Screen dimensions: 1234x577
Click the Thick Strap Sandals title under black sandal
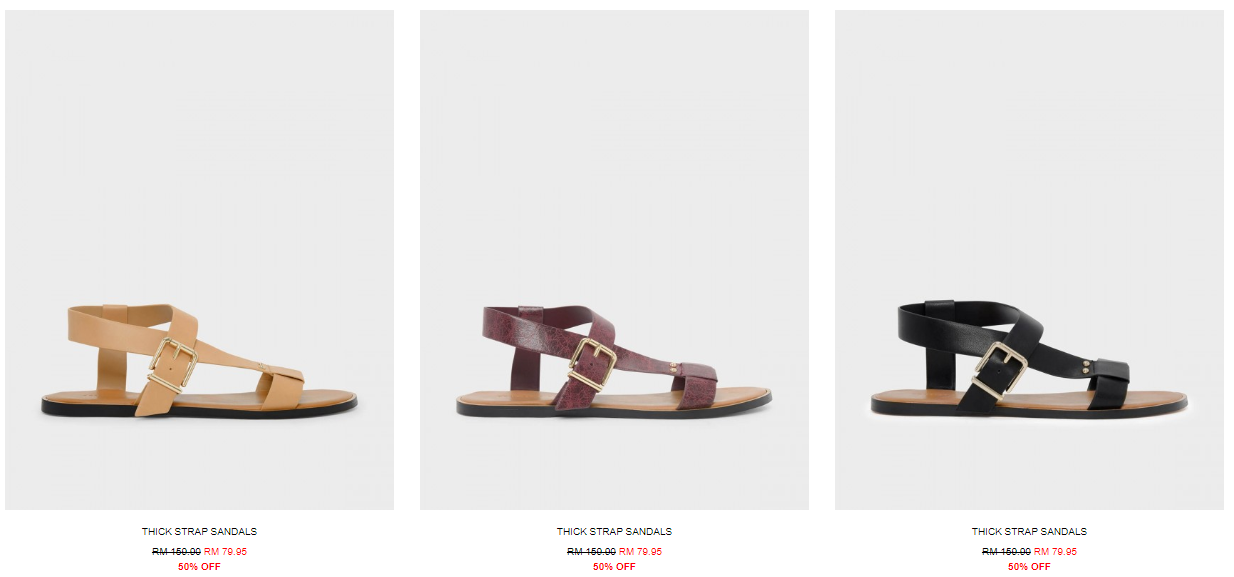point(1029,532)
